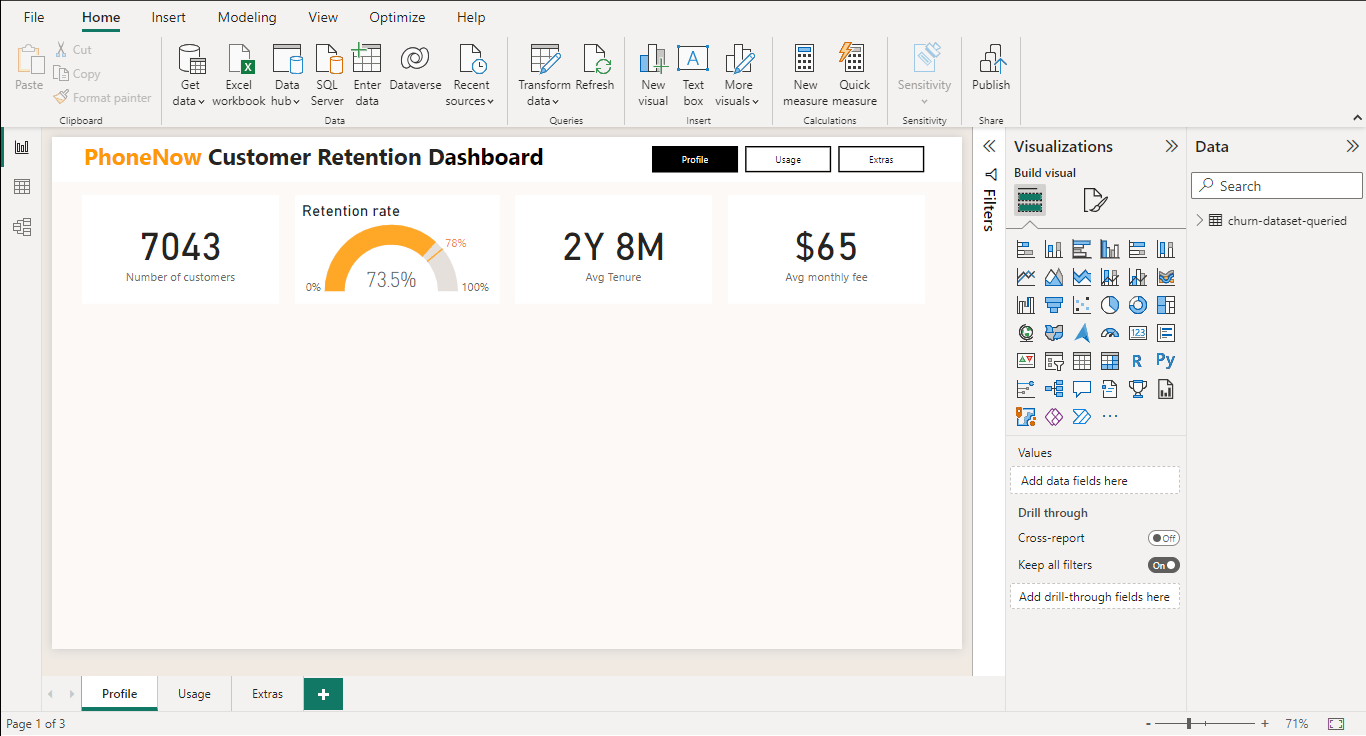Image resolution: width=1366 pixels, height=736 pixels.
Task: Select the Multi-row card visual
Action: coord(1166,333)
